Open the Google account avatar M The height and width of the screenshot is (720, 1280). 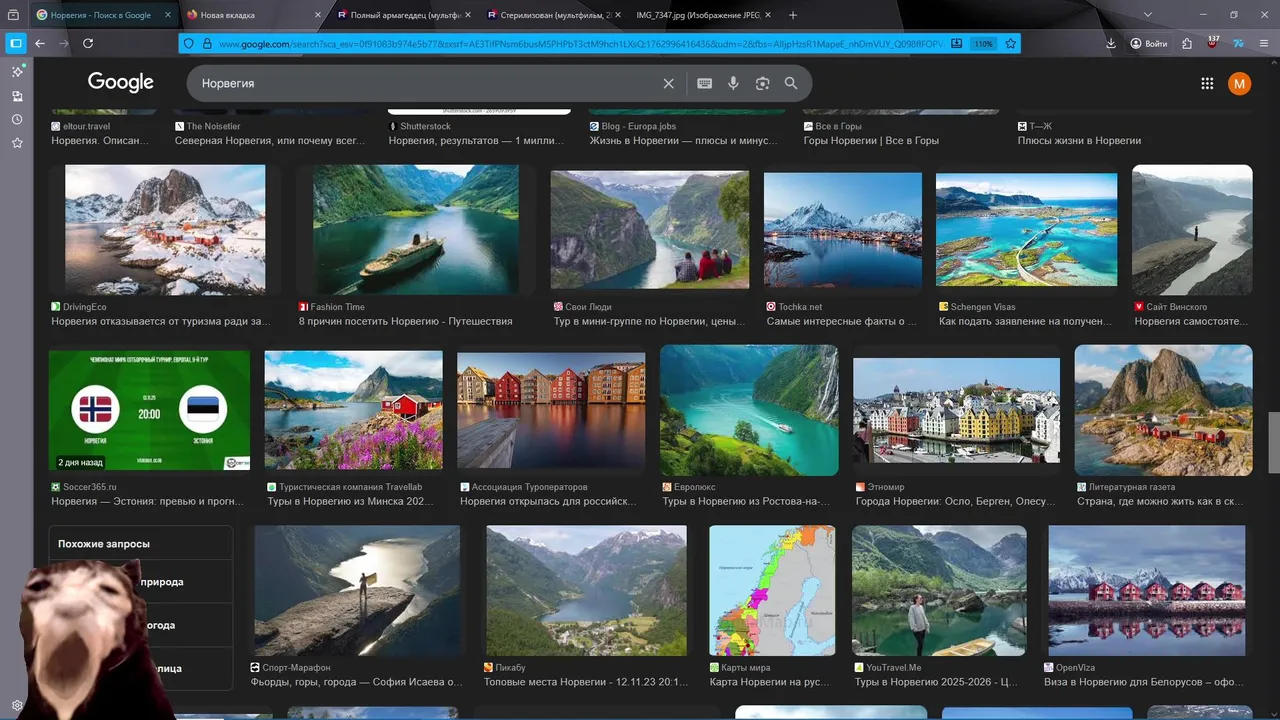tap(1239, 84)
